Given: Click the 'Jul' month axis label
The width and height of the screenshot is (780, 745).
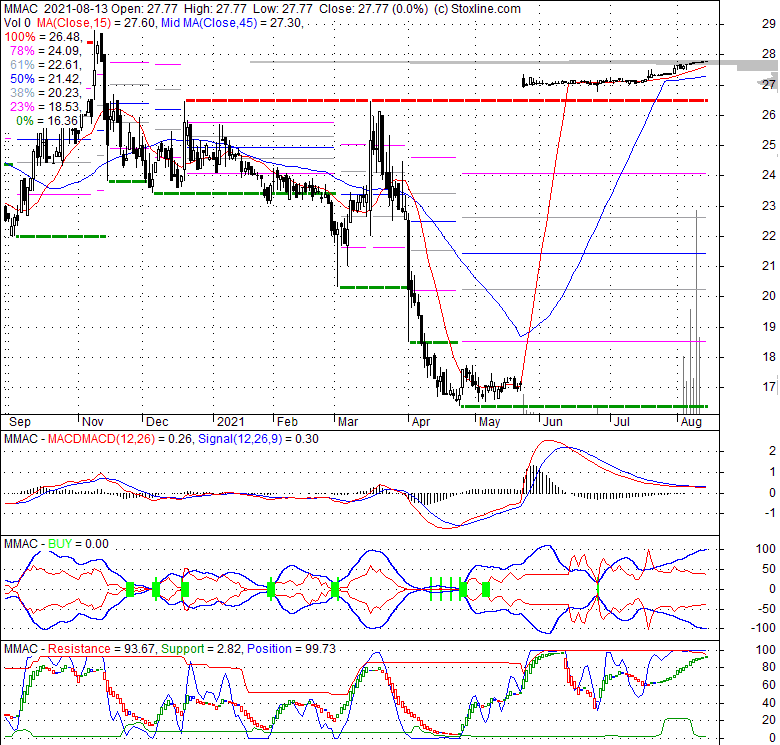Looking at the screenshot, I should click(622, 422).
